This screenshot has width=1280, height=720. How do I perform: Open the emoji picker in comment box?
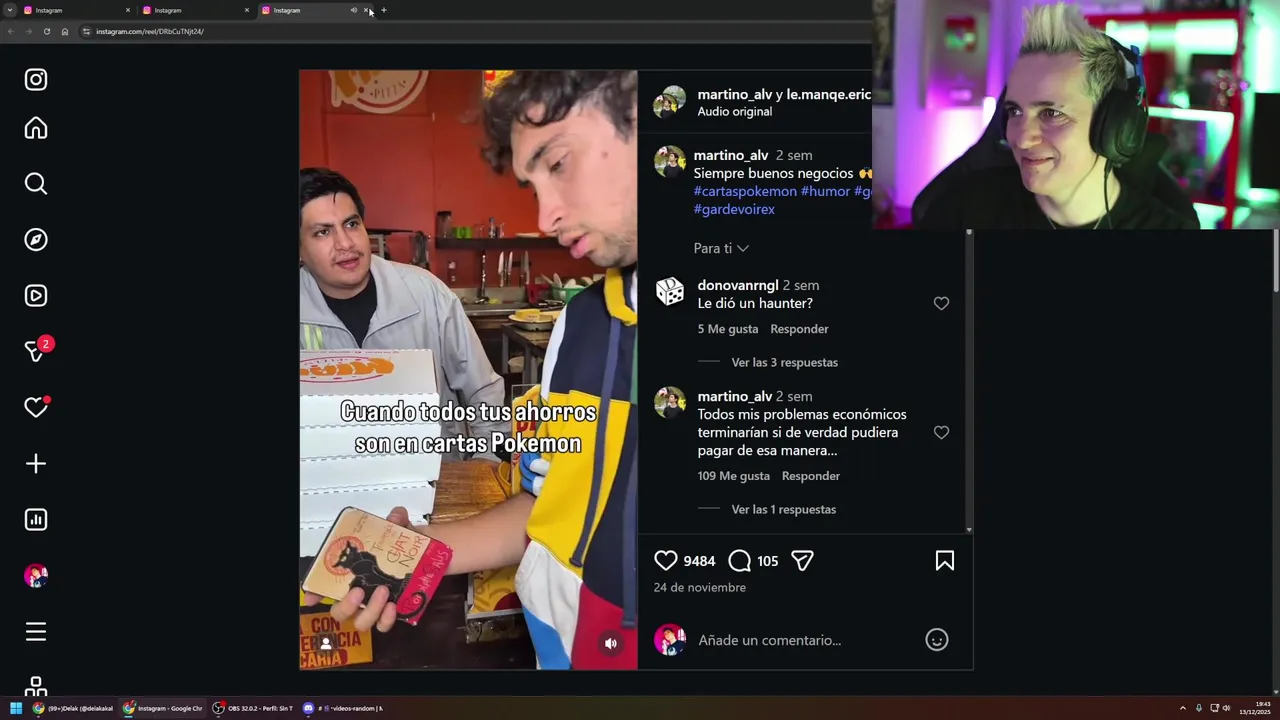click(x=937, y=640)
